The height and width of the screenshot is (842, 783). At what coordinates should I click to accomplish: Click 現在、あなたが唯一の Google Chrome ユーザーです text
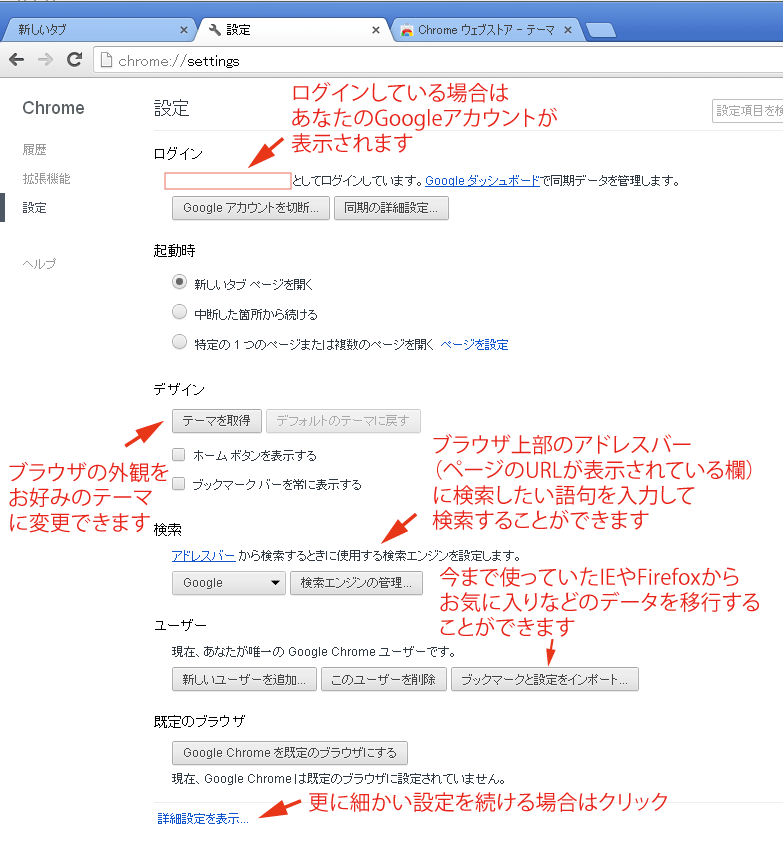pyautogui.click(x=314, y=652)
